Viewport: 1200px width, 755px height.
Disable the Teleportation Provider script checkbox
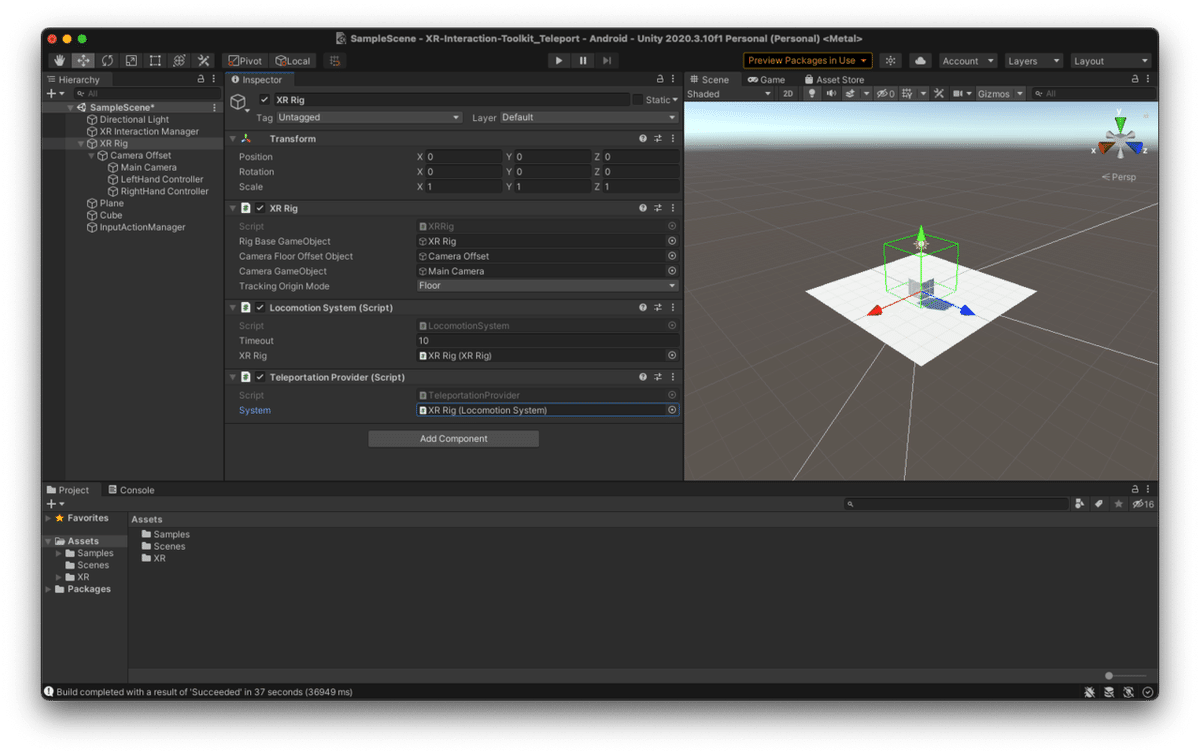pyautogui.click(x=260, y=377)
